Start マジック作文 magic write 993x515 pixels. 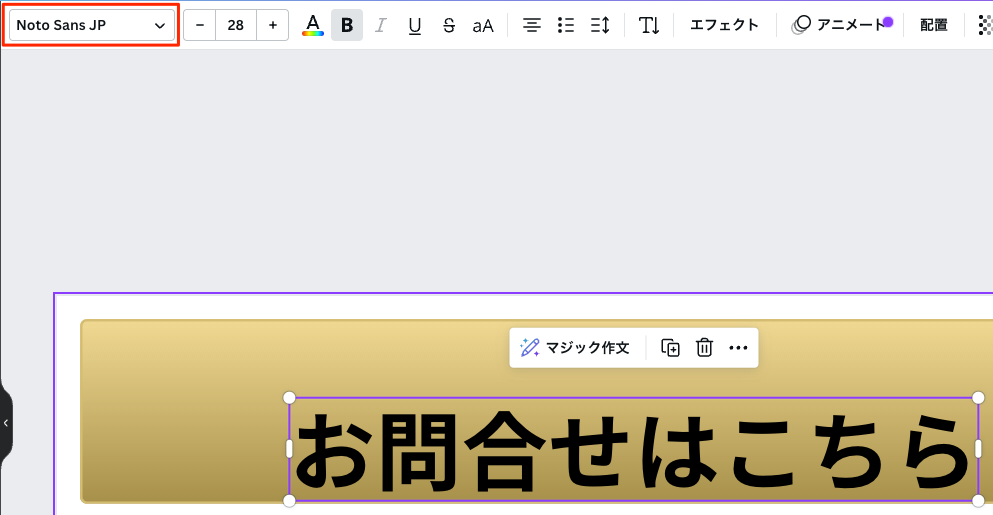575,348
